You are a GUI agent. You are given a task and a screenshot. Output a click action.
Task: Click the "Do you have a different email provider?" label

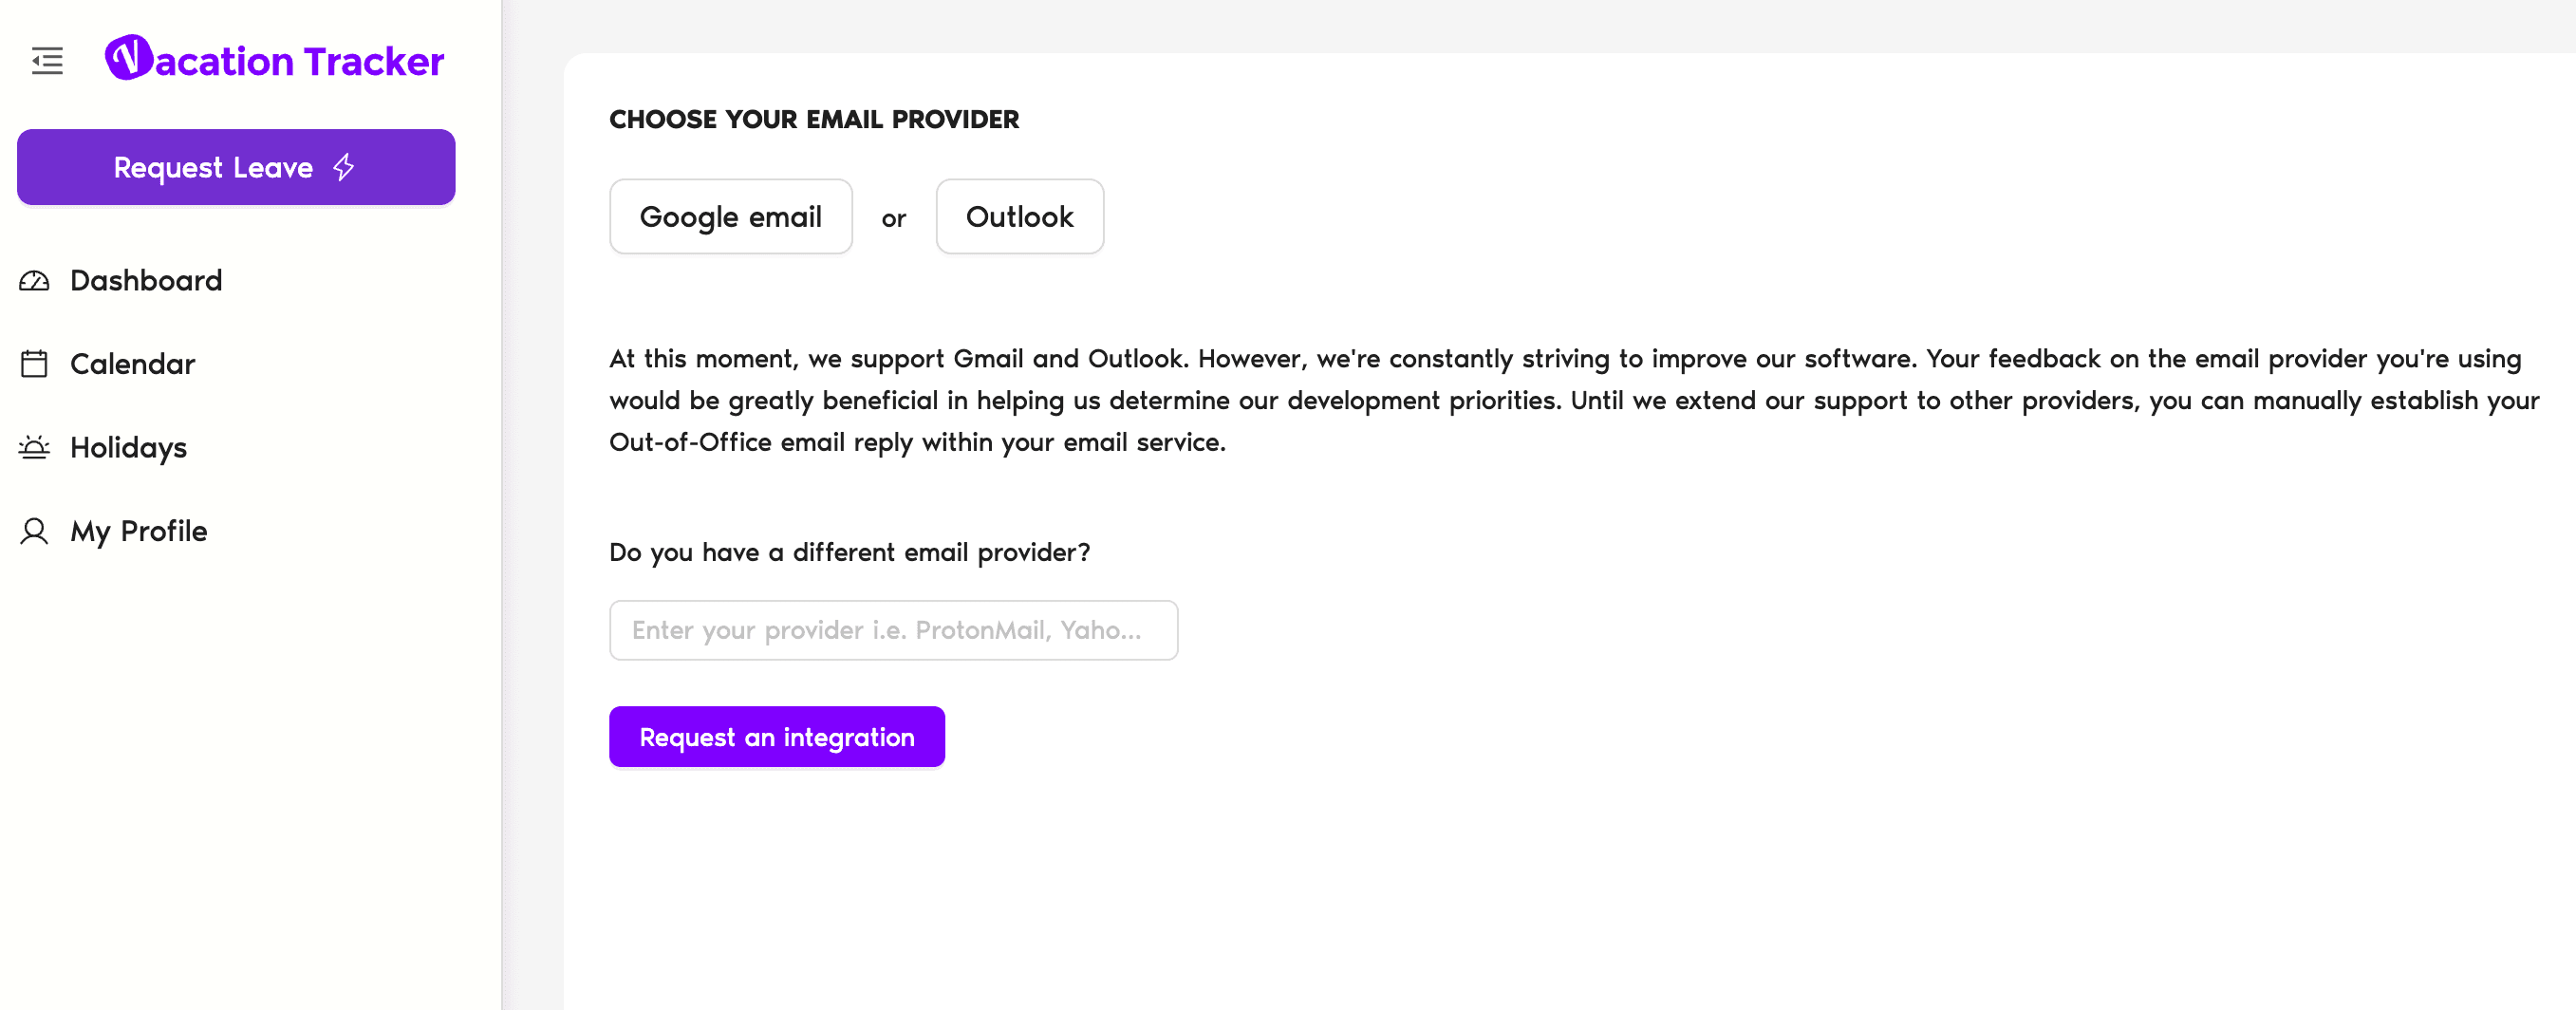pyautogui.click(x=849, y=552)
